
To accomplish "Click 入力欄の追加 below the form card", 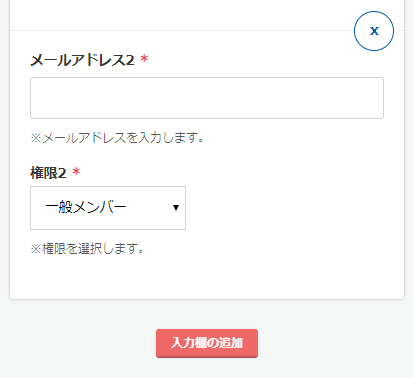I will pos(207,343).
